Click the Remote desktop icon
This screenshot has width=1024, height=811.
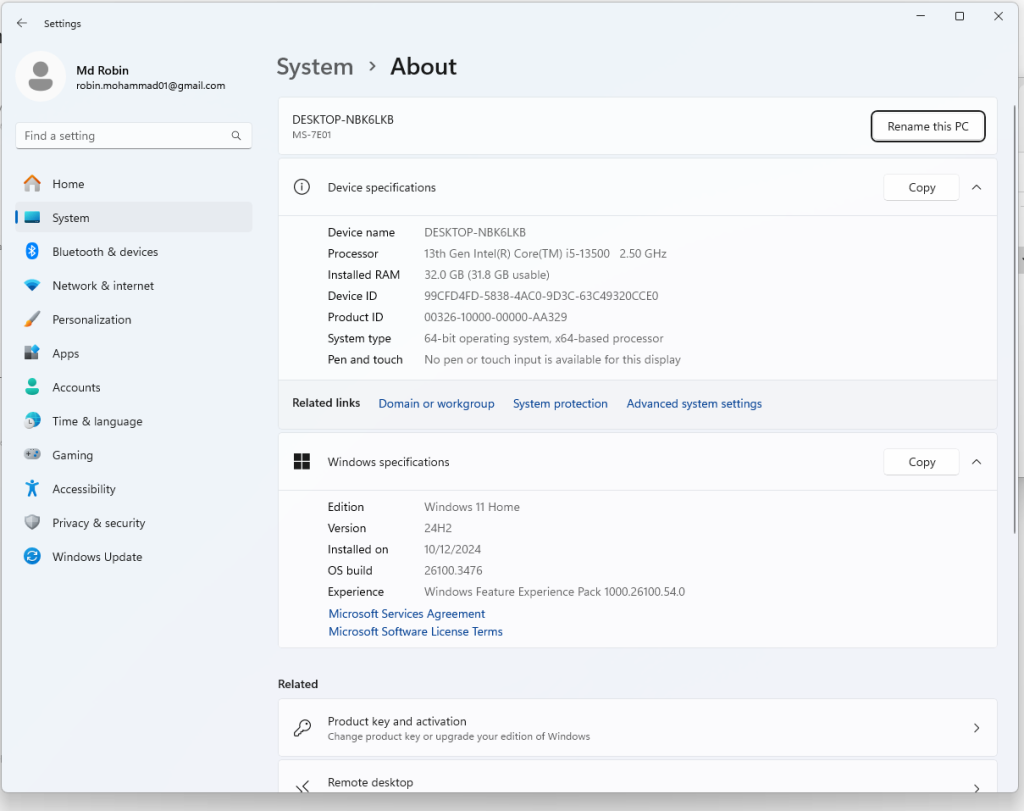(302, 787)
